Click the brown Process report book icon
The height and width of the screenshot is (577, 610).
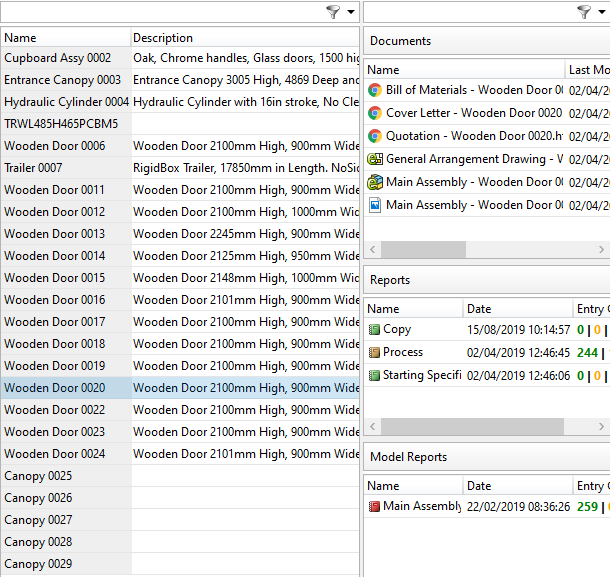click(375, 353)
